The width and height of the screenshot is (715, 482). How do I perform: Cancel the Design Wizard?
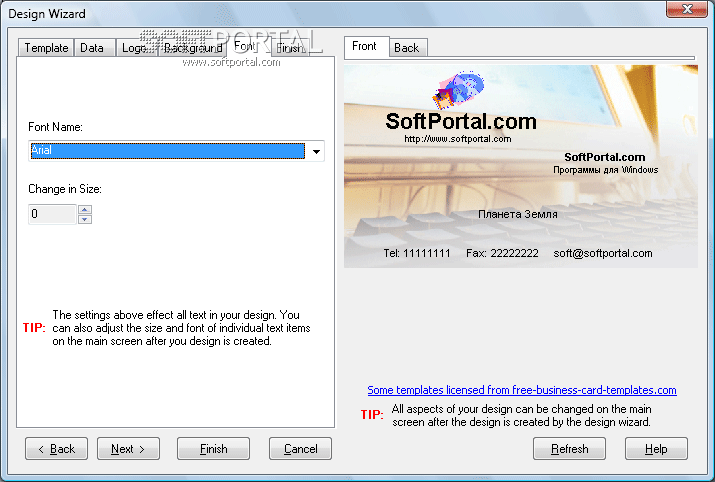point(301,449)
